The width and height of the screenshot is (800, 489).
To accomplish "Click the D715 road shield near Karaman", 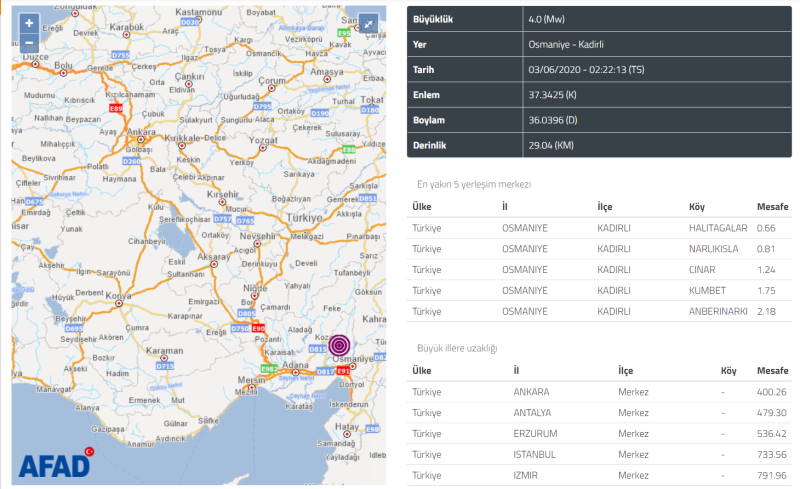I will click(x=164, y=367).
